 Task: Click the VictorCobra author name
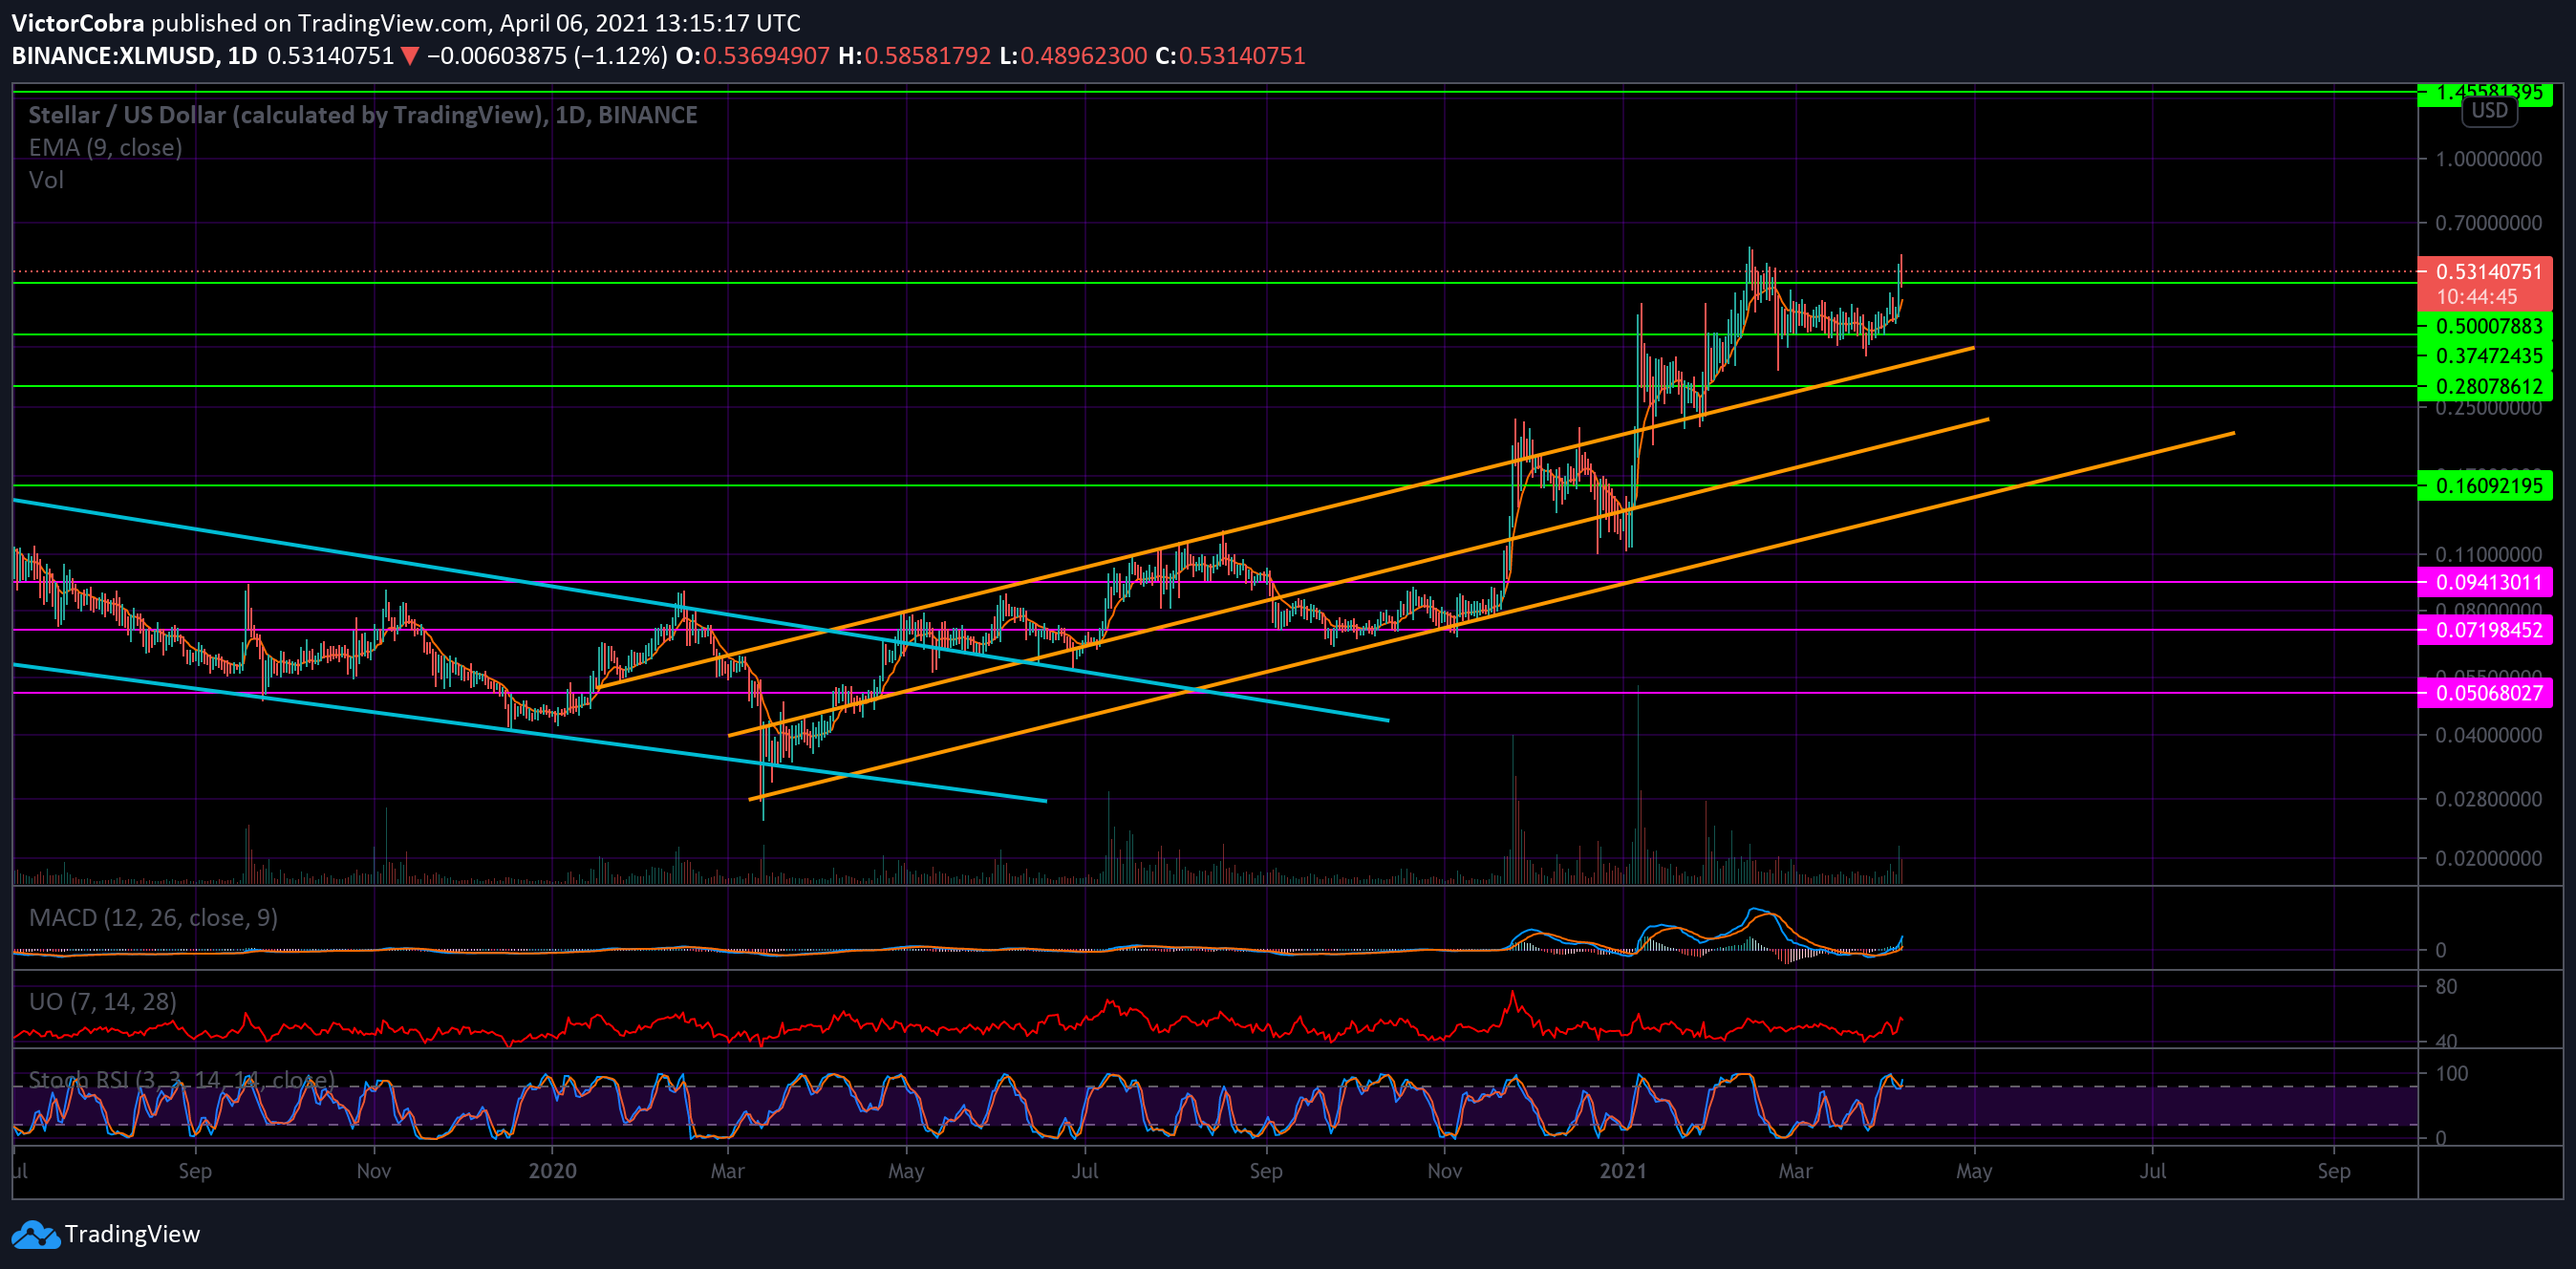click(x=78, y=22)
